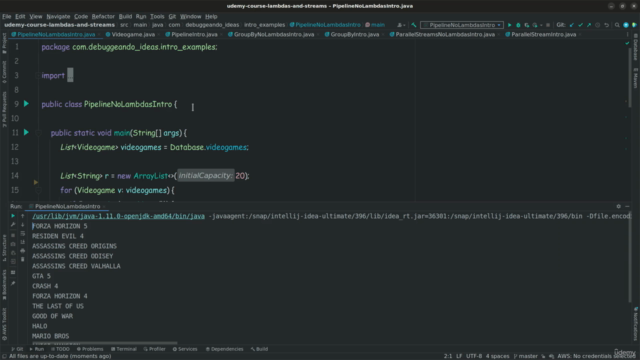Switch to PipelineIntro.java tab

tap(191, 34)
